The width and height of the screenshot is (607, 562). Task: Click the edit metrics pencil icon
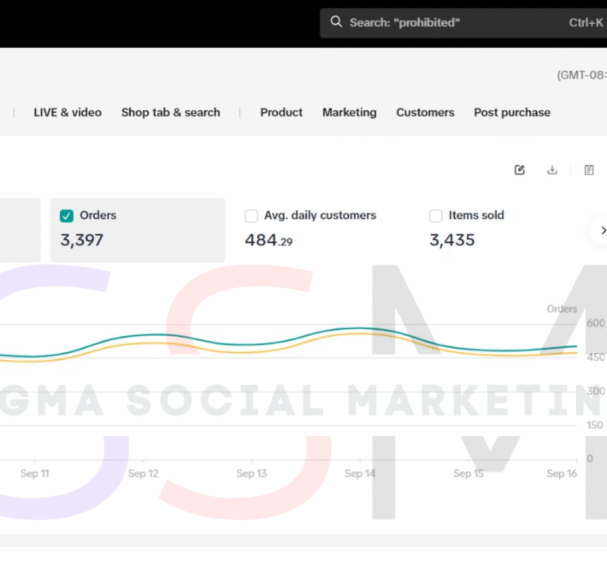(519, 170)
